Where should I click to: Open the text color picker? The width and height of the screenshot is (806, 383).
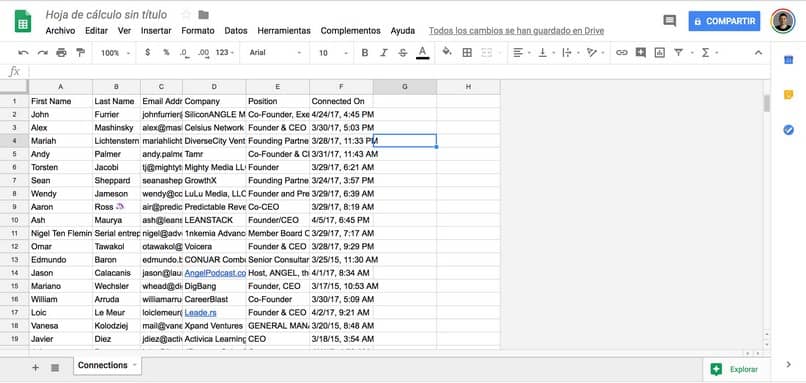pos(423,52)
